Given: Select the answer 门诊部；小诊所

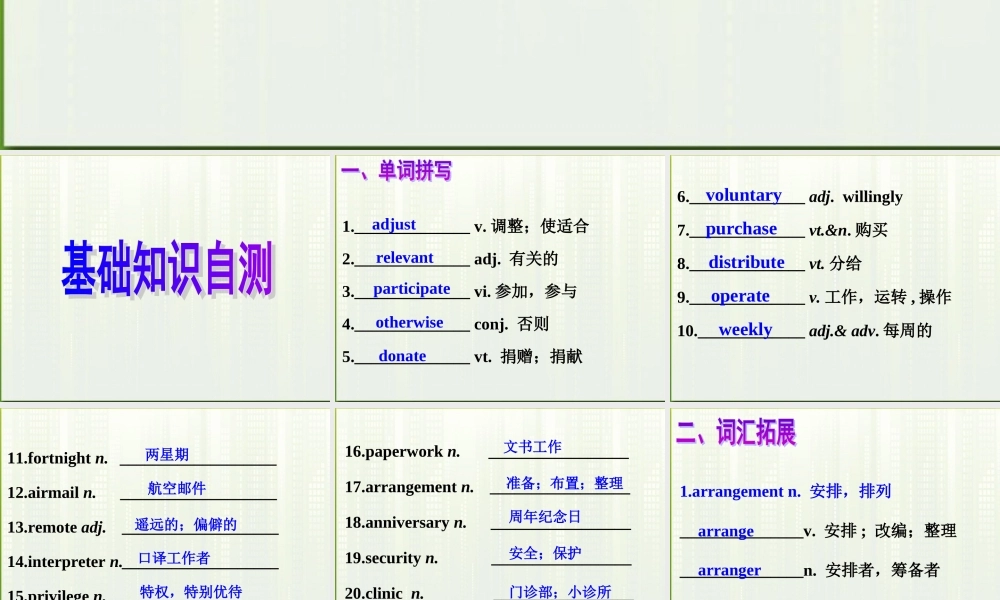Looking at the screenshot, I should click(560, 592).
